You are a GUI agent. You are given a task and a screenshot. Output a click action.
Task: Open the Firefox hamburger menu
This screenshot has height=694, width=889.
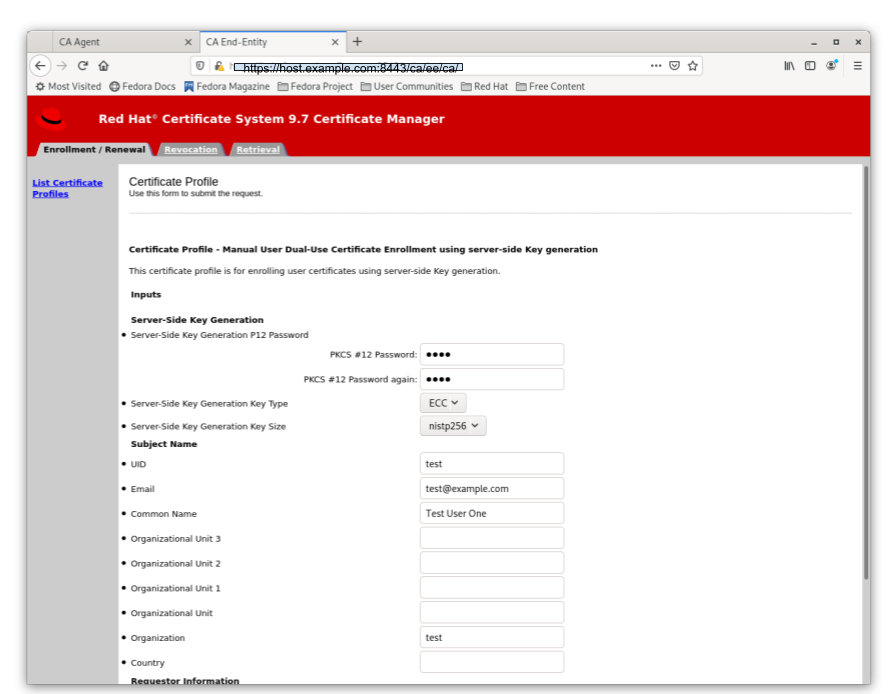click(x=857, y=66)
